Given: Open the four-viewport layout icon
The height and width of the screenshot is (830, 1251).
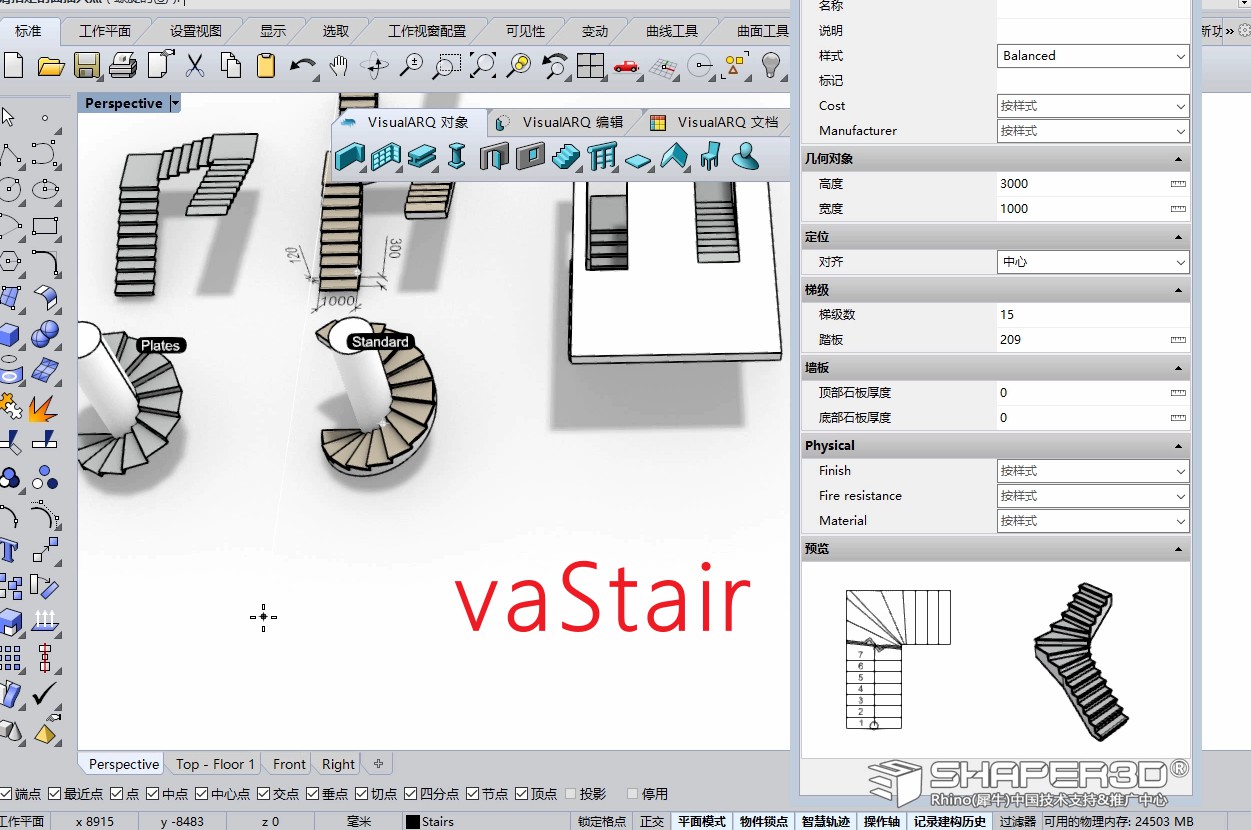Looking at the screenshot, I should [x=590, y=66].
